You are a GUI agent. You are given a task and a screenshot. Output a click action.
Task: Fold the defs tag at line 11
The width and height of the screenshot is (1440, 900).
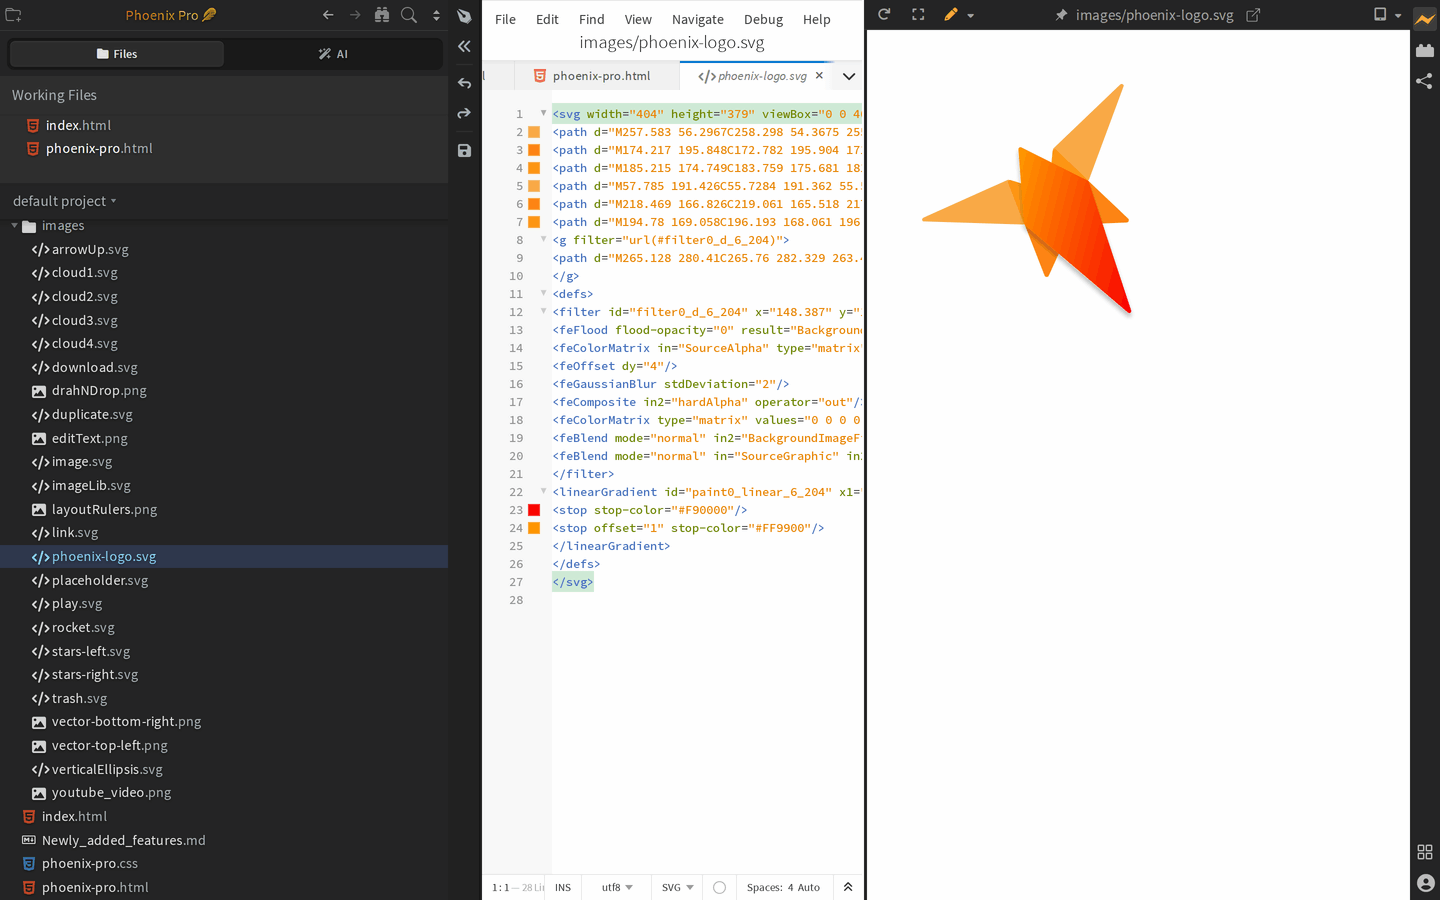coord(543,293)
